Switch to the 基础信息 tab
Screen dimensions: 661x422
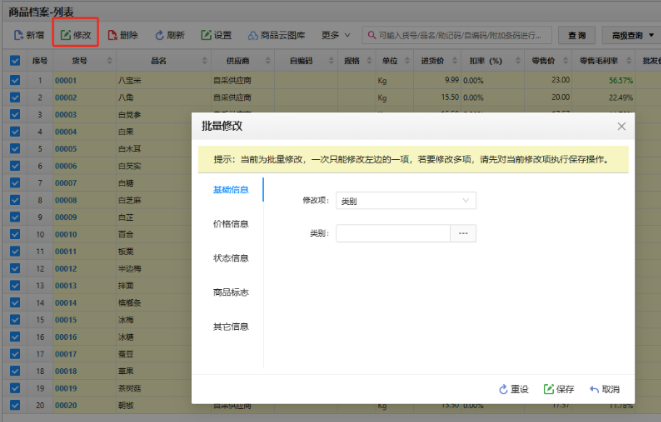pos(231,190)
